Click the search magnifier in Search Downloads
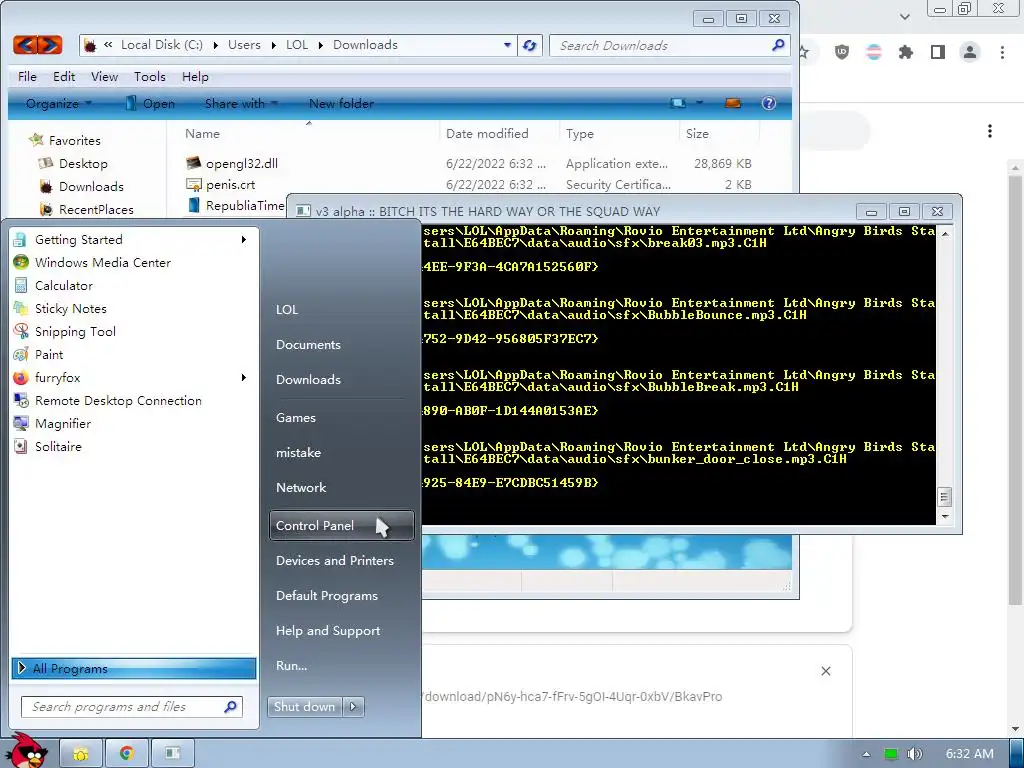Image resolution: width=1024 pixels, height=768 pixels. click(778, 45)
